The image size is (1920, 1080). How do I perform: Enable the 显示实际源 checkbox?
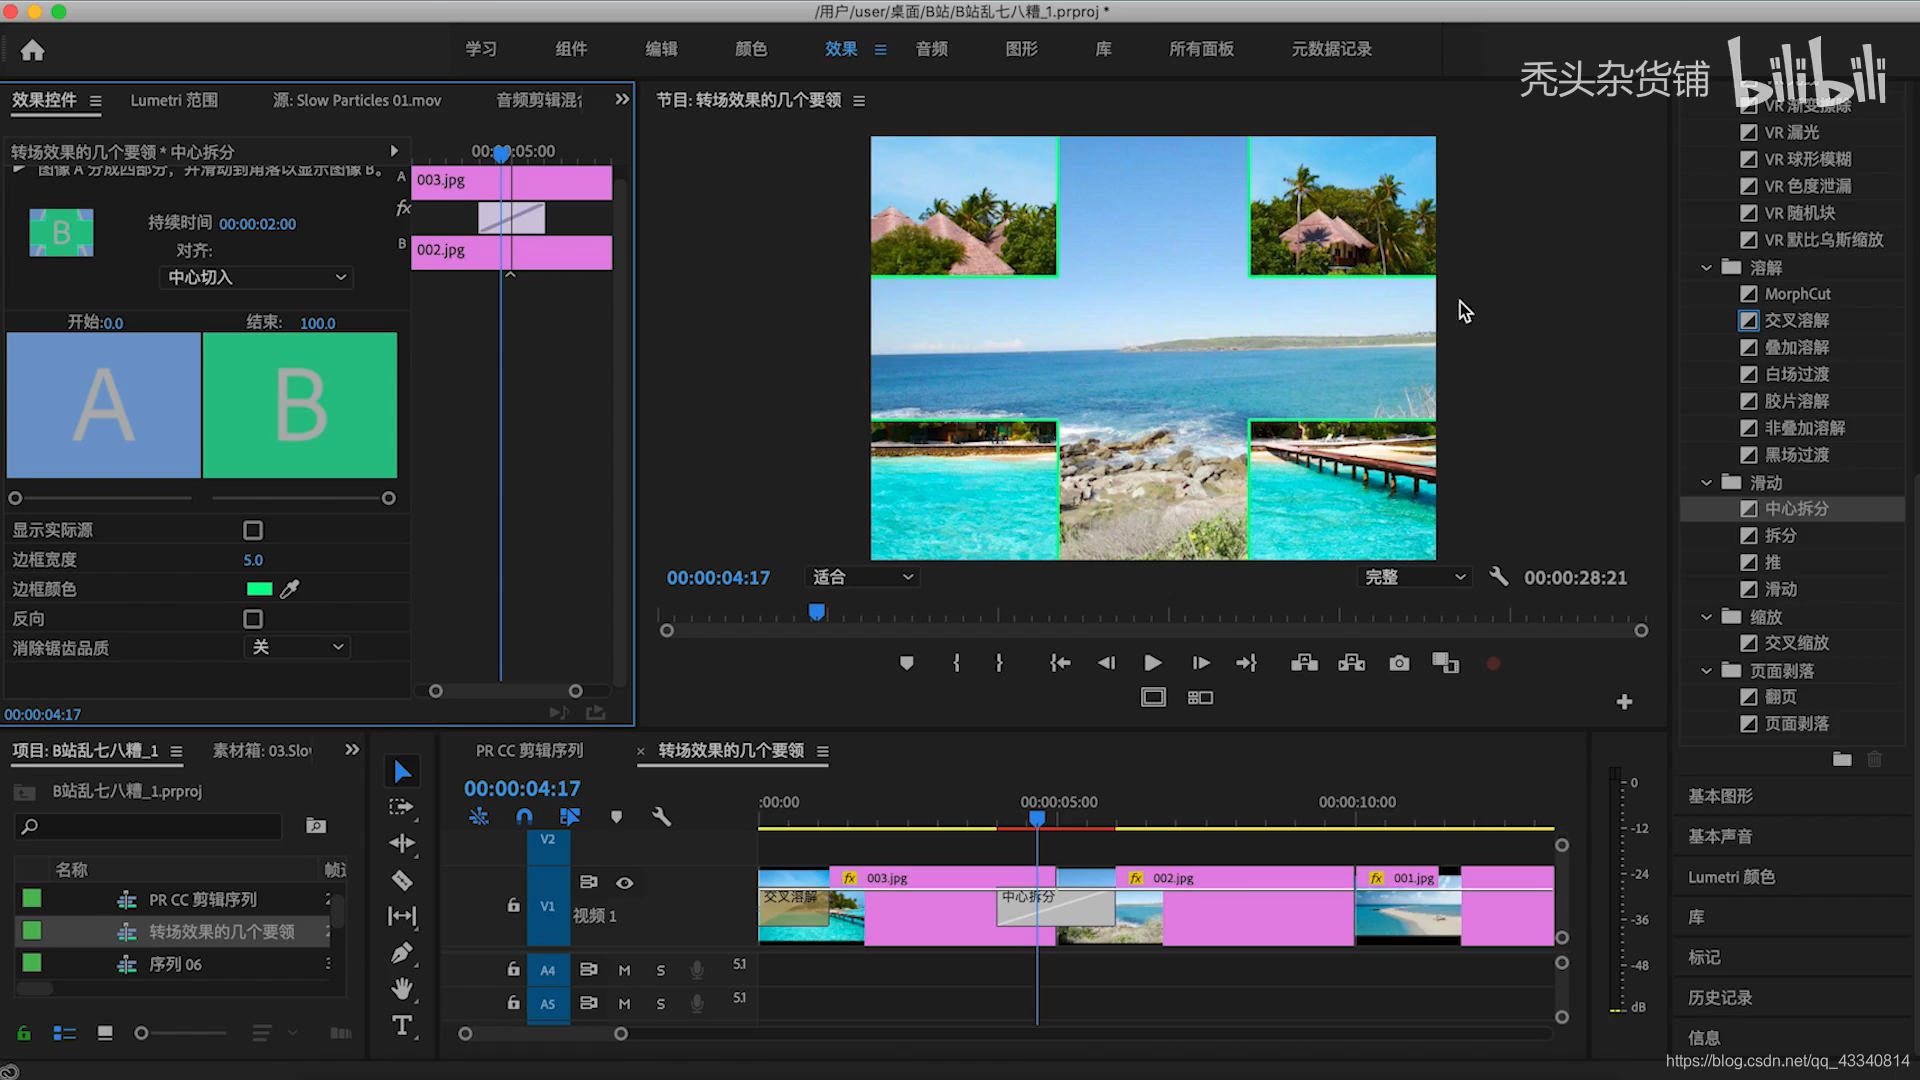tap(253, 530)
